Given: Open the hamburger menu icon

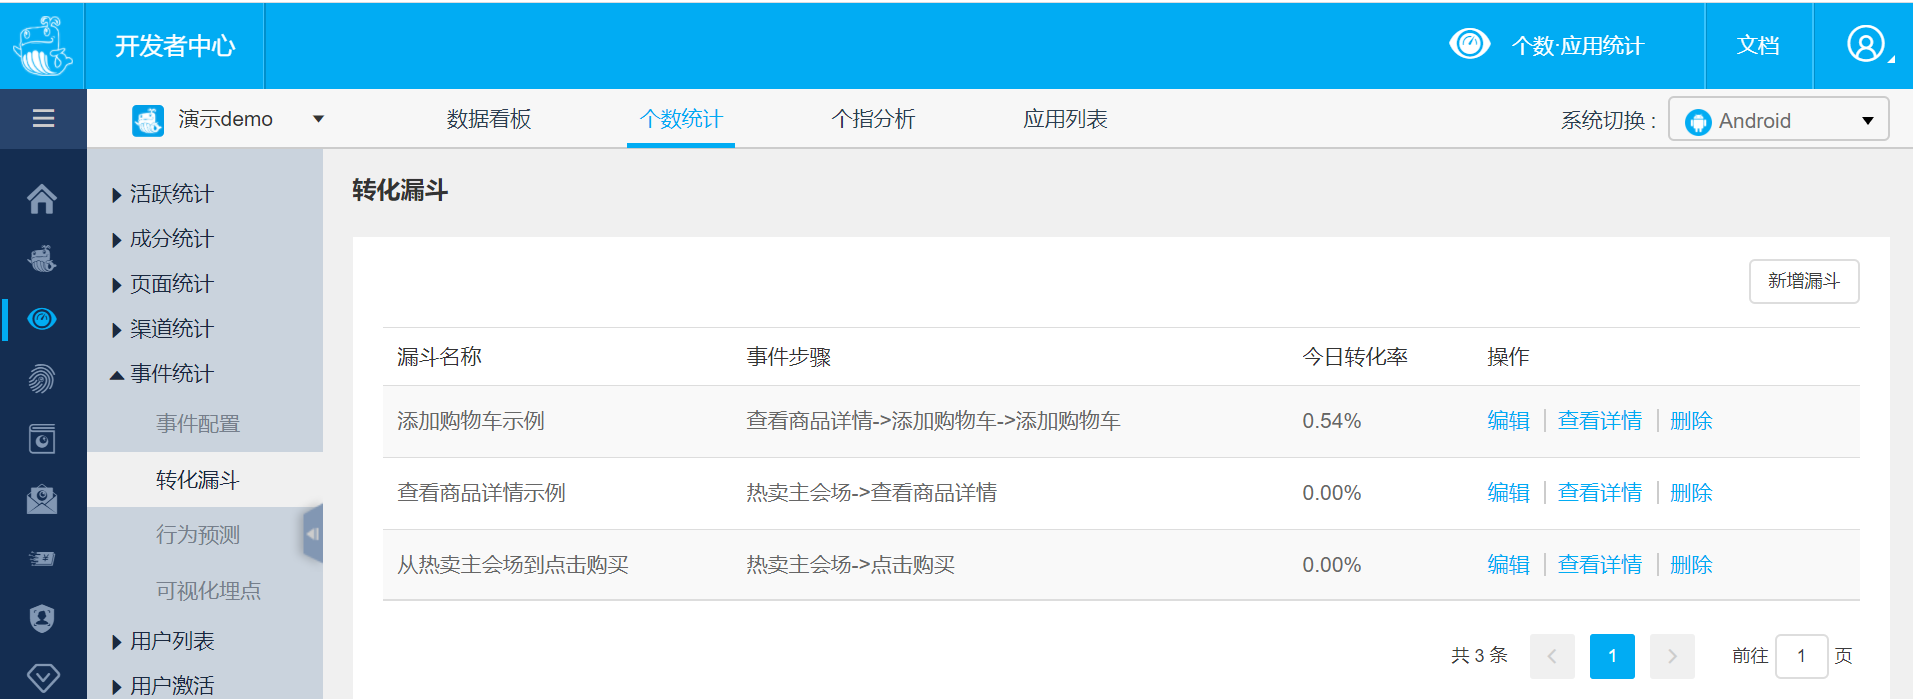Looking at the screenshot, I should (43, 119).
